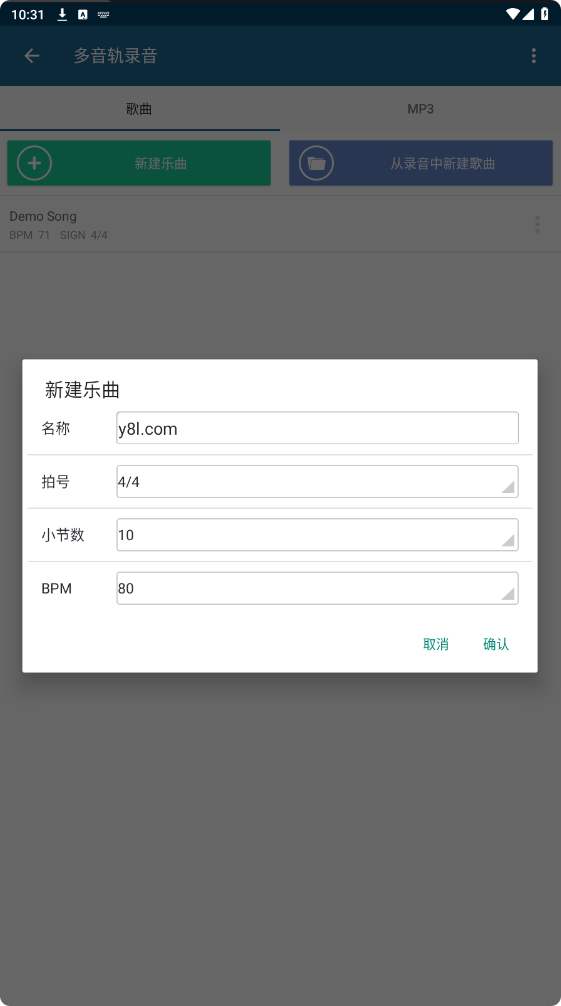Tap the download icon in status bar
The width and height of the screenshot is (561, 1006).
pyautogui.click(x=62, y=14)
